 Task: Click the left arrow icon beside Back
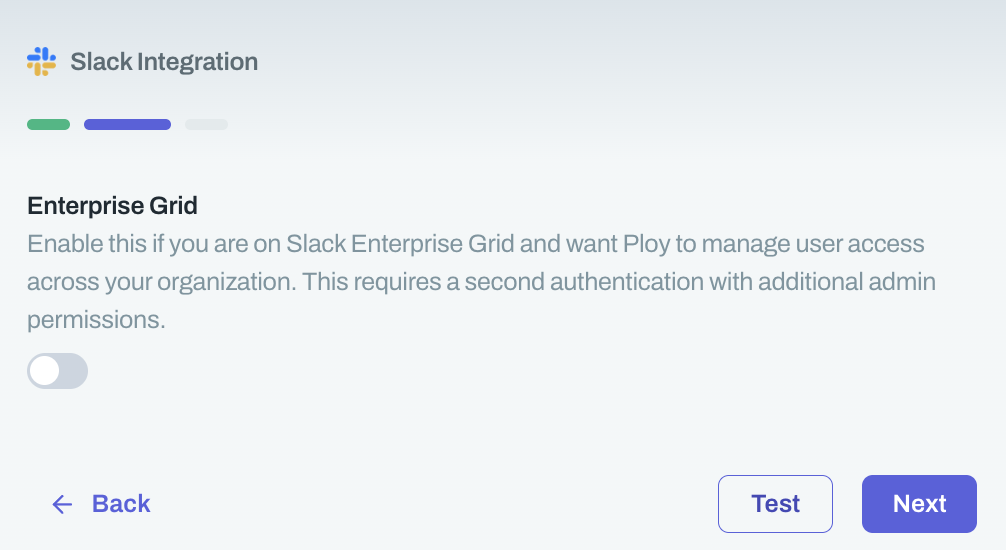pyautogui.click(x=62, y=504)
